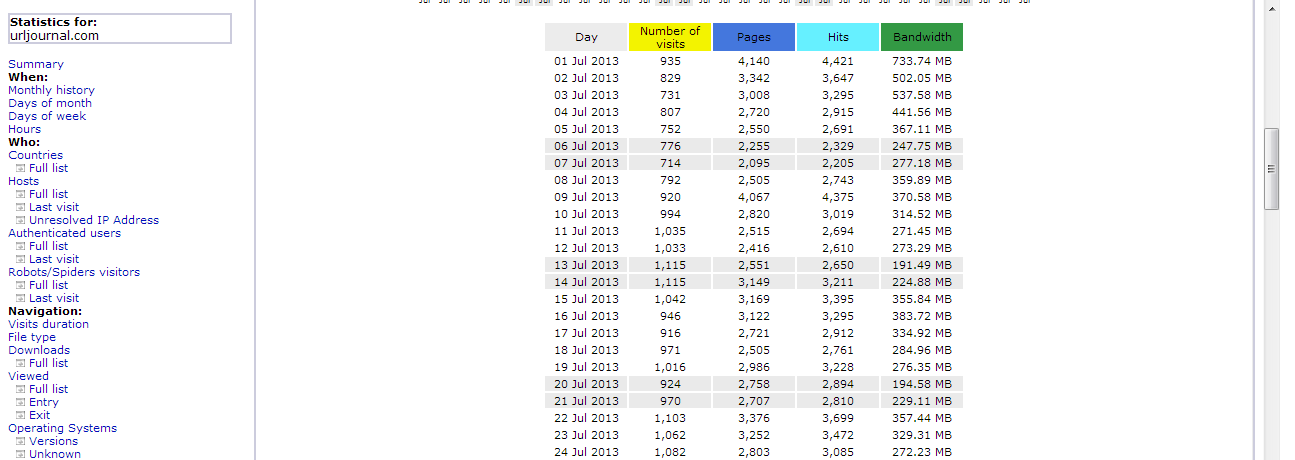Click icon beside Downloads Full list
The image size is (1295, 460).
20,363
